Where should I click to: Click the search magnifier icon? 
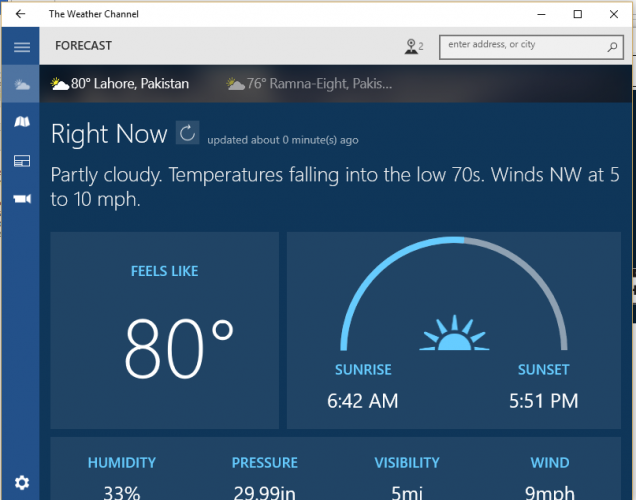tap(612, 47)
